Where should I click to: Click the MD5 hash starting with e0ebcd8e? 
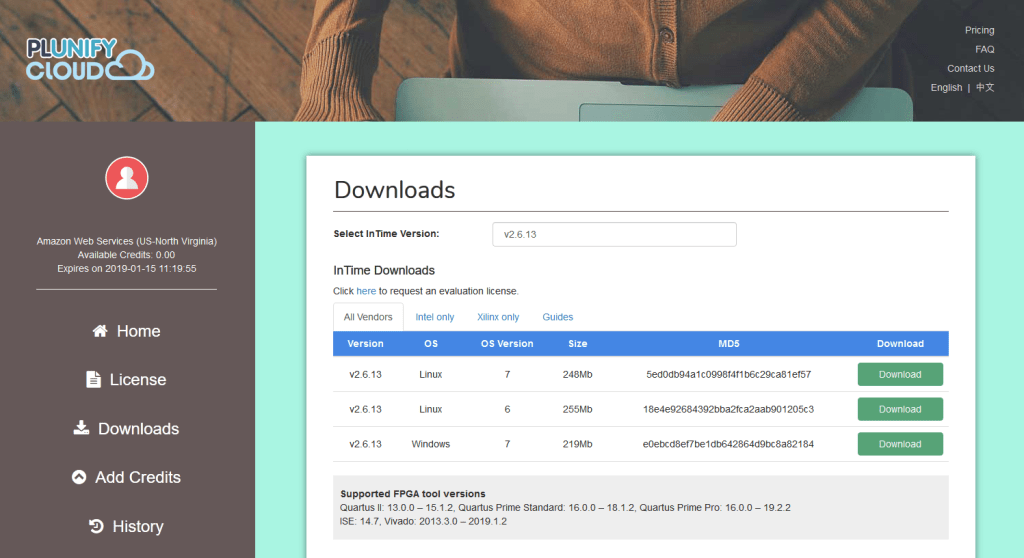728,444
